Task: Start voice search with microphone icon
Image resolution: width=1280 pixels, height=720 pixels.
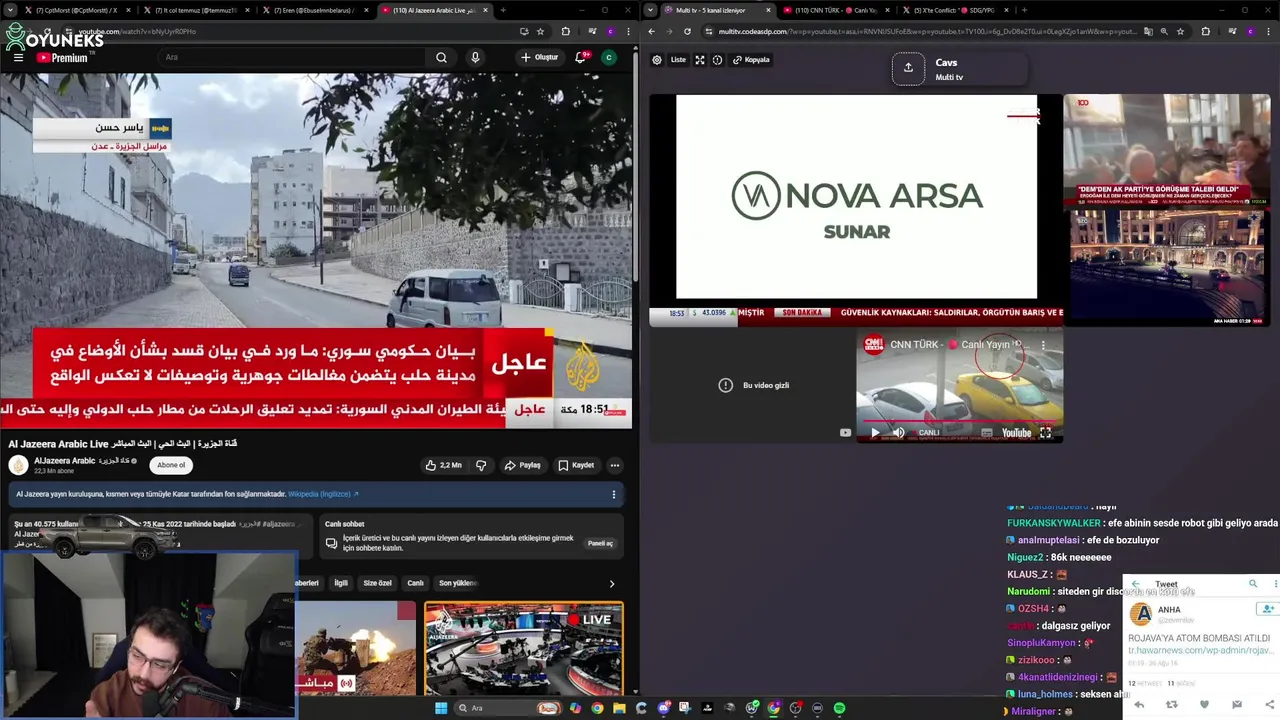Action: (475, 57)
